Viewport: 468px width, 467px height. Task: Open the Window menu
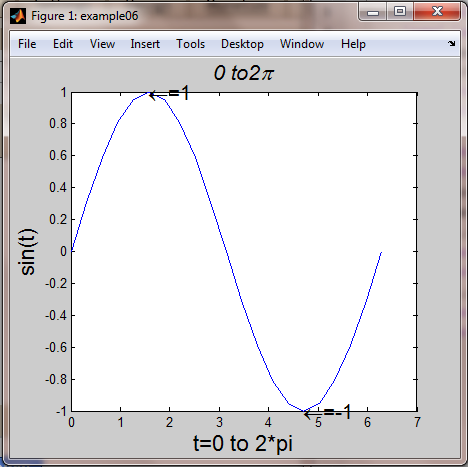(x=302, y=44)
